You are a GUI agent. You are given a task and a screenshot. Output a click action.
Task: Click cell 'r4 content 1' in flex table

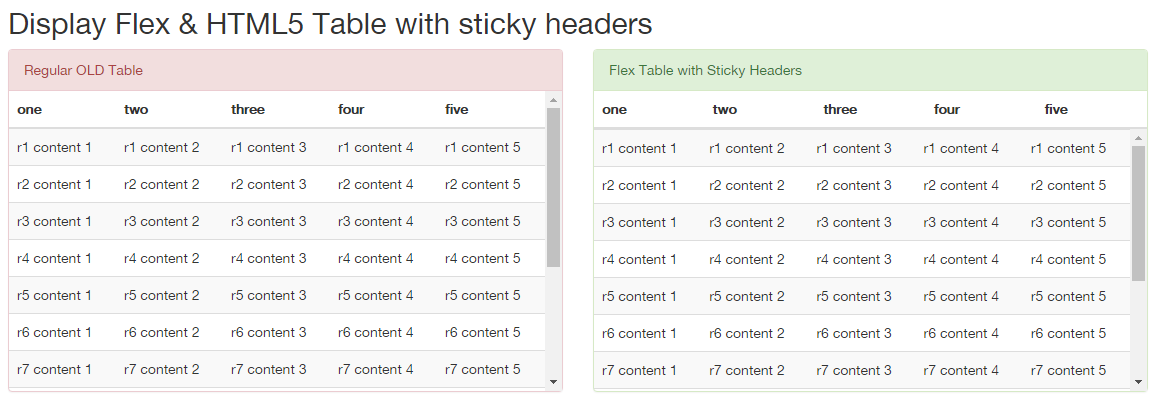[639, 259]
